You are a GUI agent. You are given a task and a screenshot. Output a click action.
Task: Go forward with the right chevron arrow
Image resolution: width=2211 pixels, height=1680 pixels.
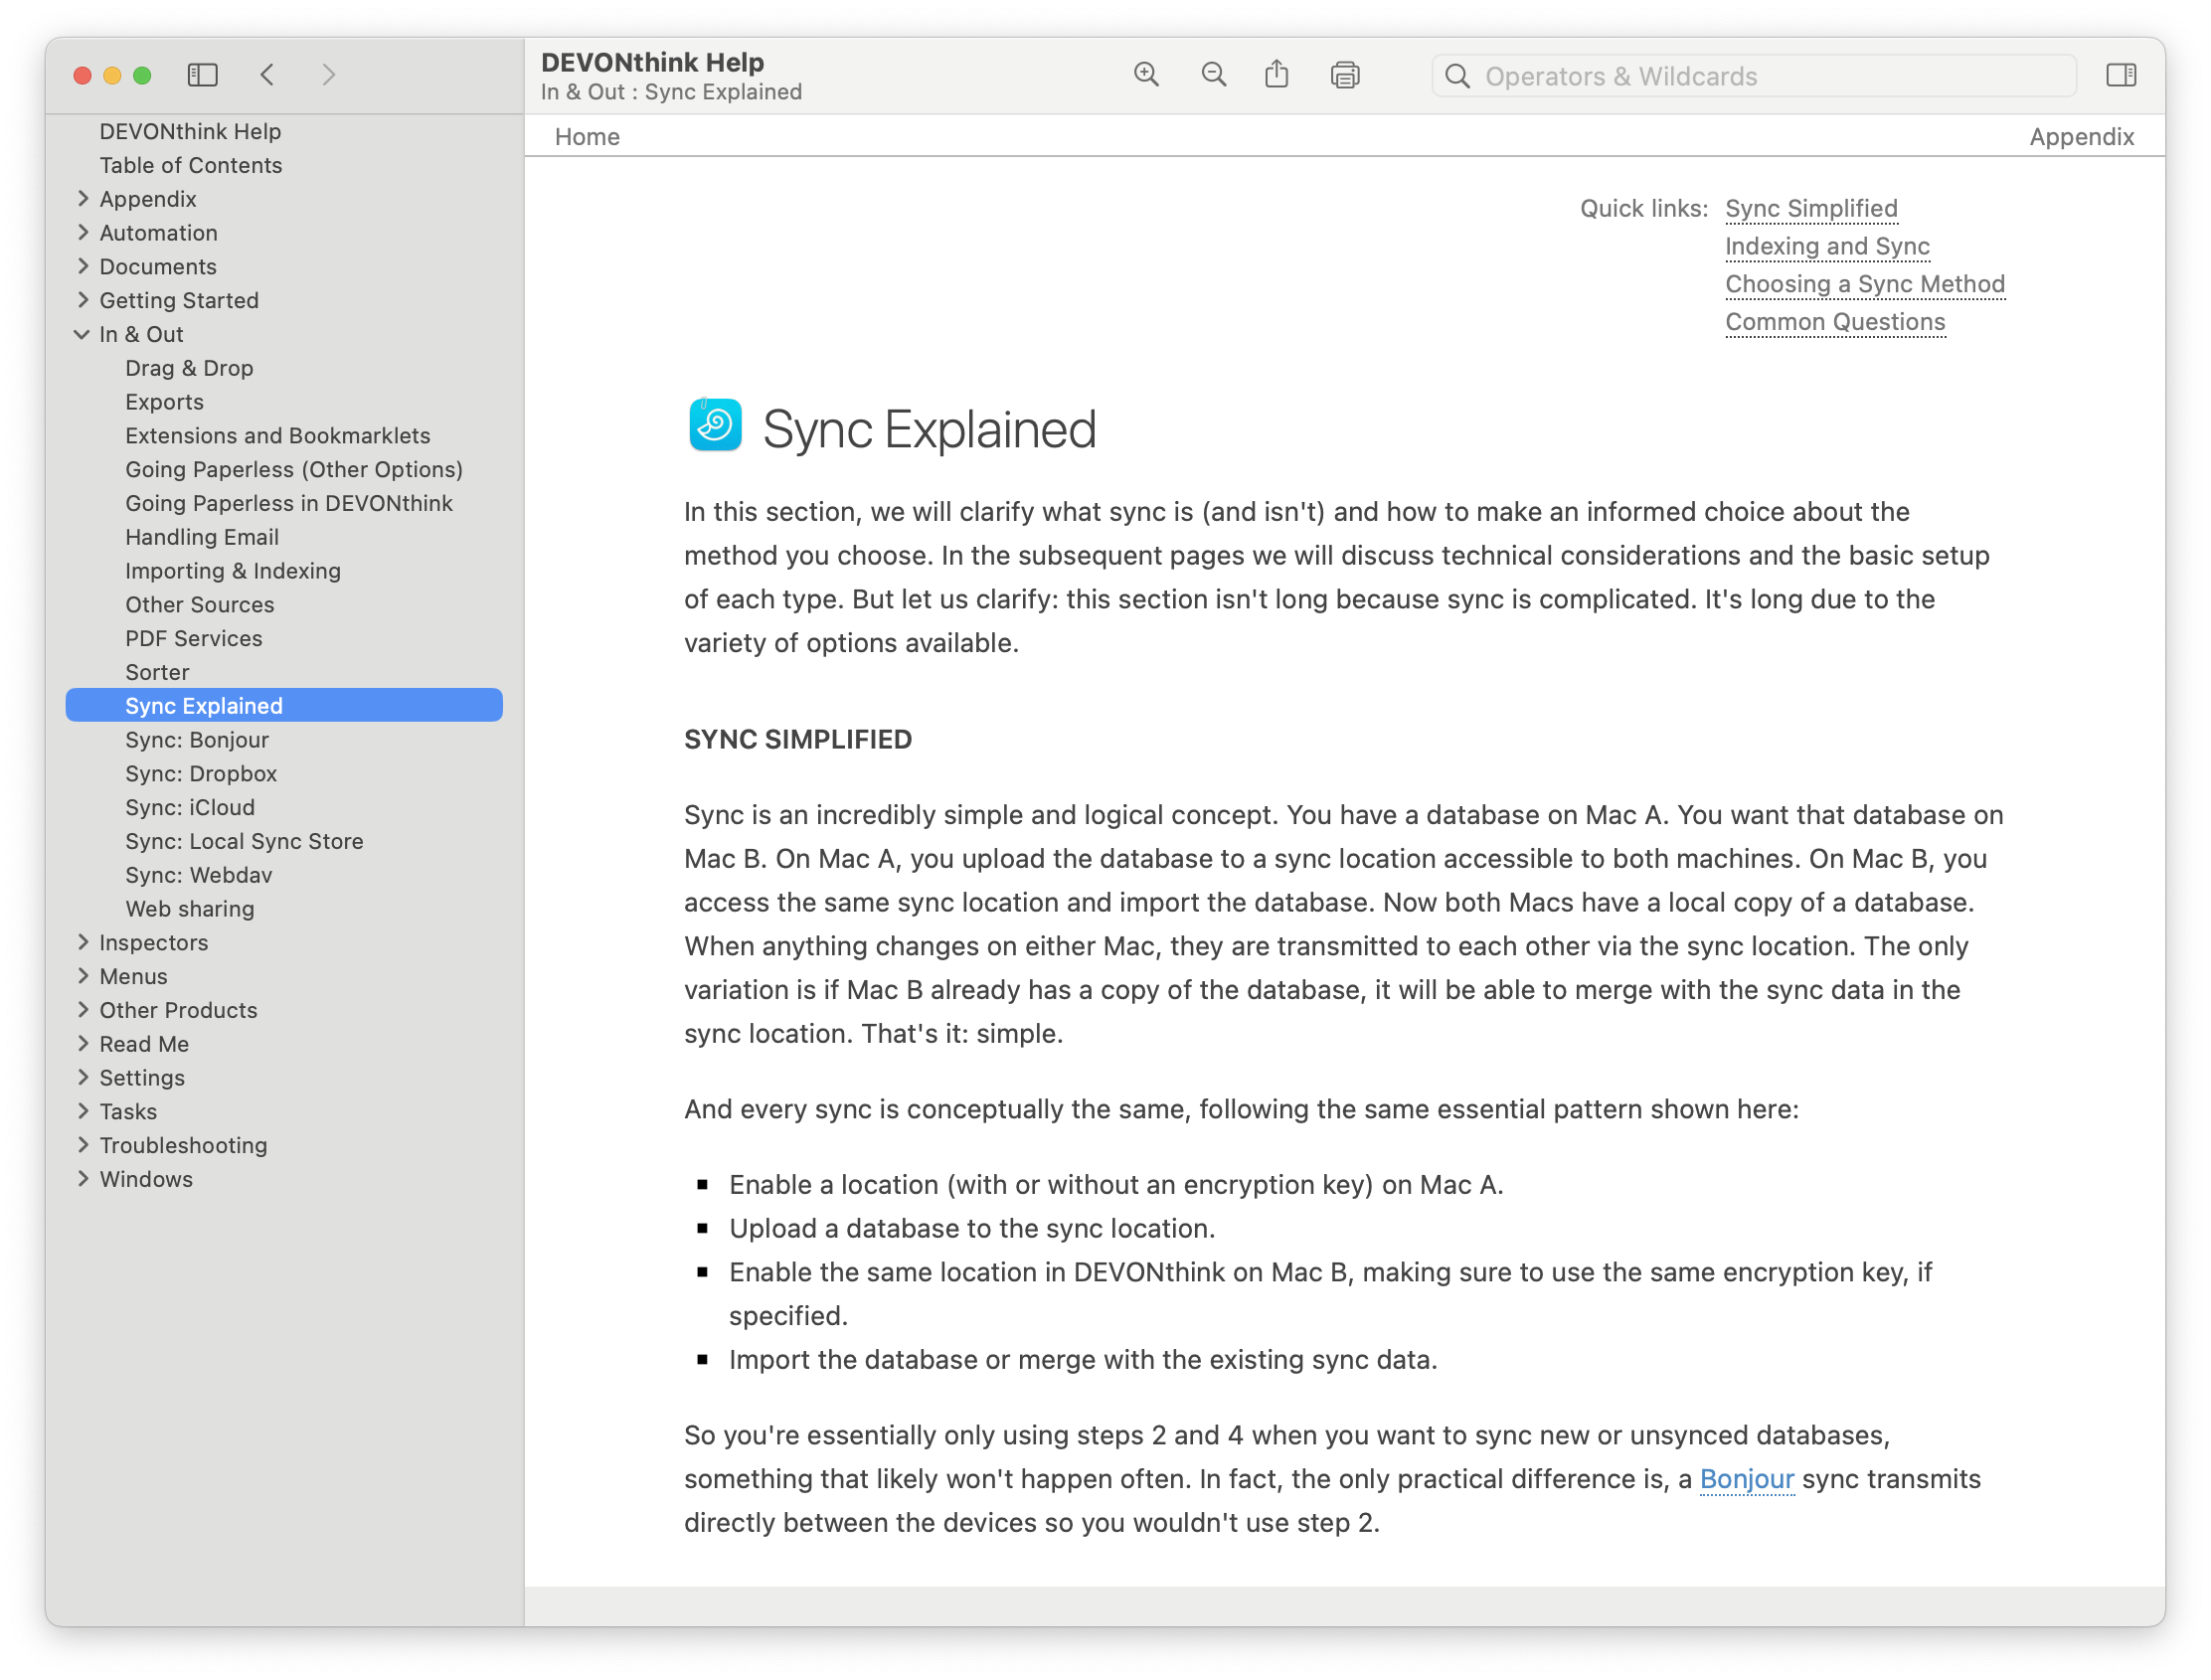(328, 75)
